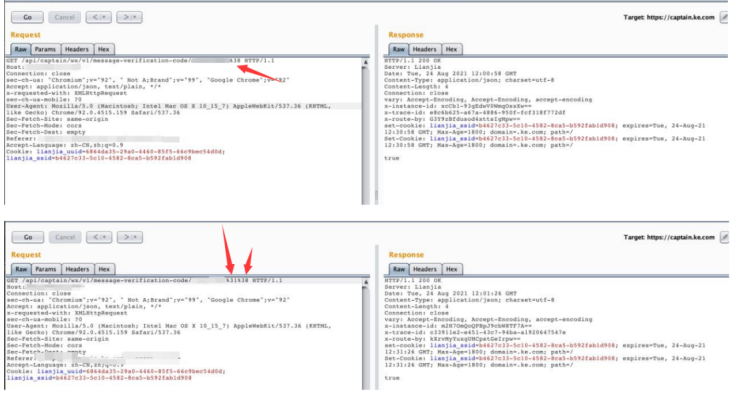Viewport: 750px width, 403px height.
Task: Select Raw tab of bottom Response
Action: click(399, 269)
